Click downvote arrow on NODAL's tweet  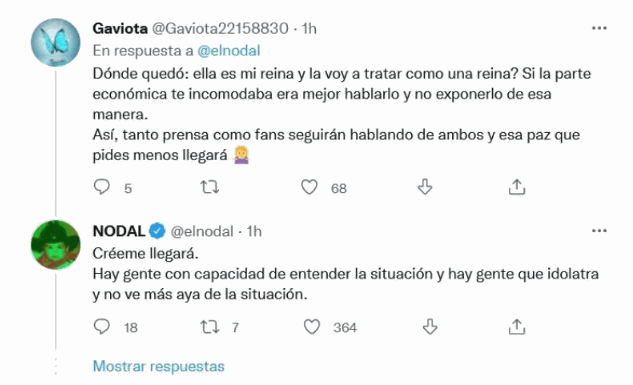[430, 326]
